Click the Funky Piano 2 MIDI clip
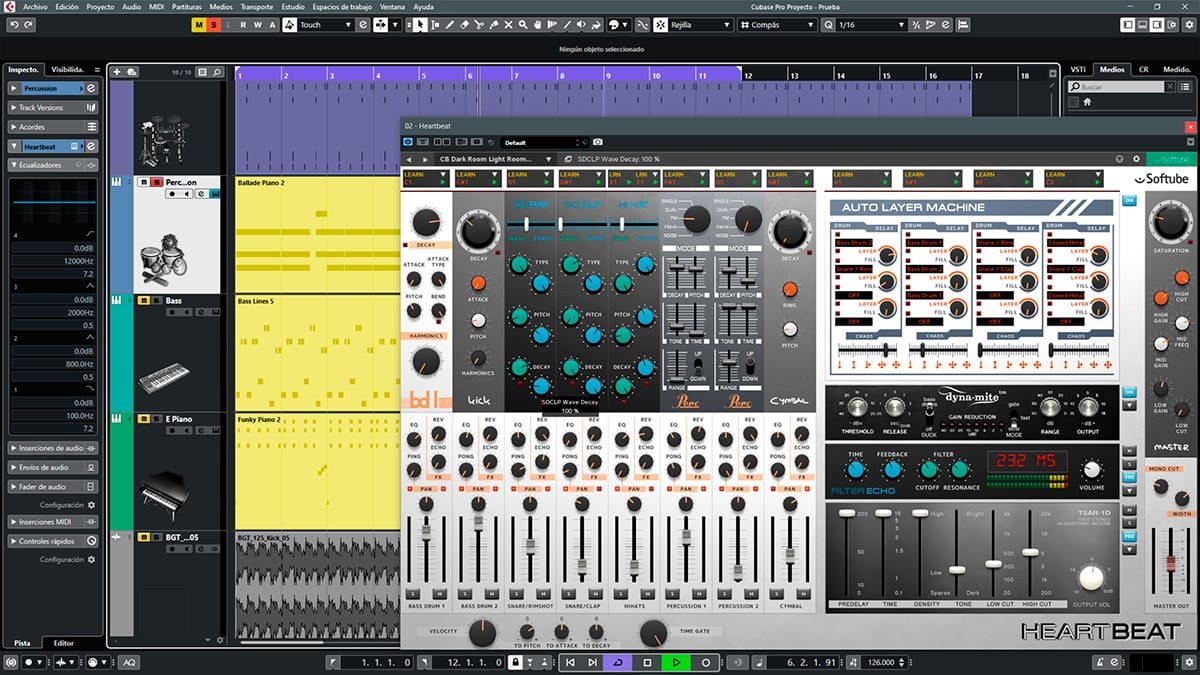The image size is (1200, 675). tap(317, 471)
